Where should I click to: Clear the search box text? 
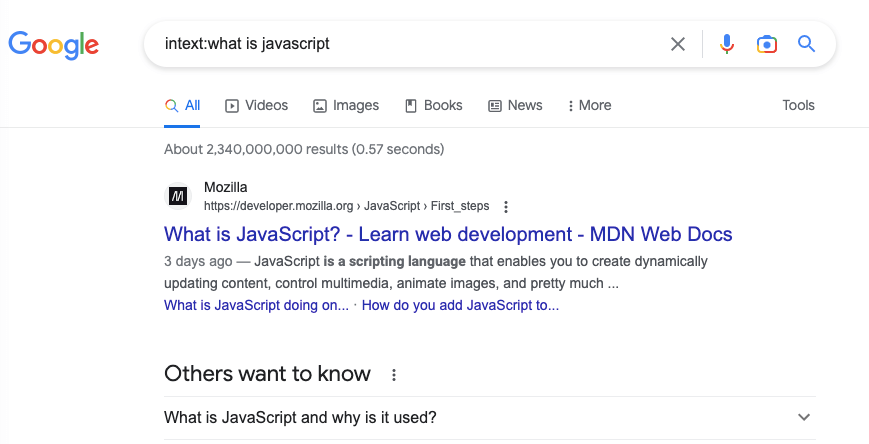[x=678, y=44]
